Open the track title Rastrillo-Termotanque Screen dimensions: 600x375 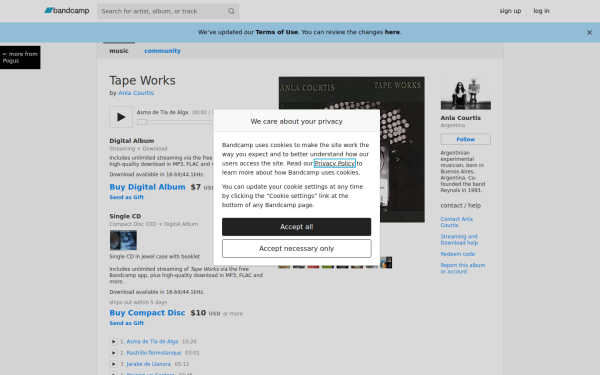(x=154, y=353)
